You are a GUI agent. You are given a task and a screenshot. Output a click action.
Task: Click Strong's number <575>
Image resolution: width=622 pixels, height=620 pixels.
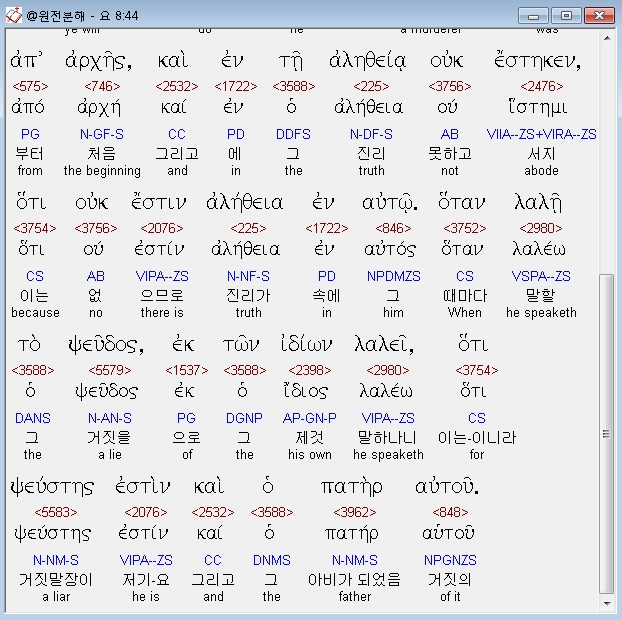click(x=30, y=86)
